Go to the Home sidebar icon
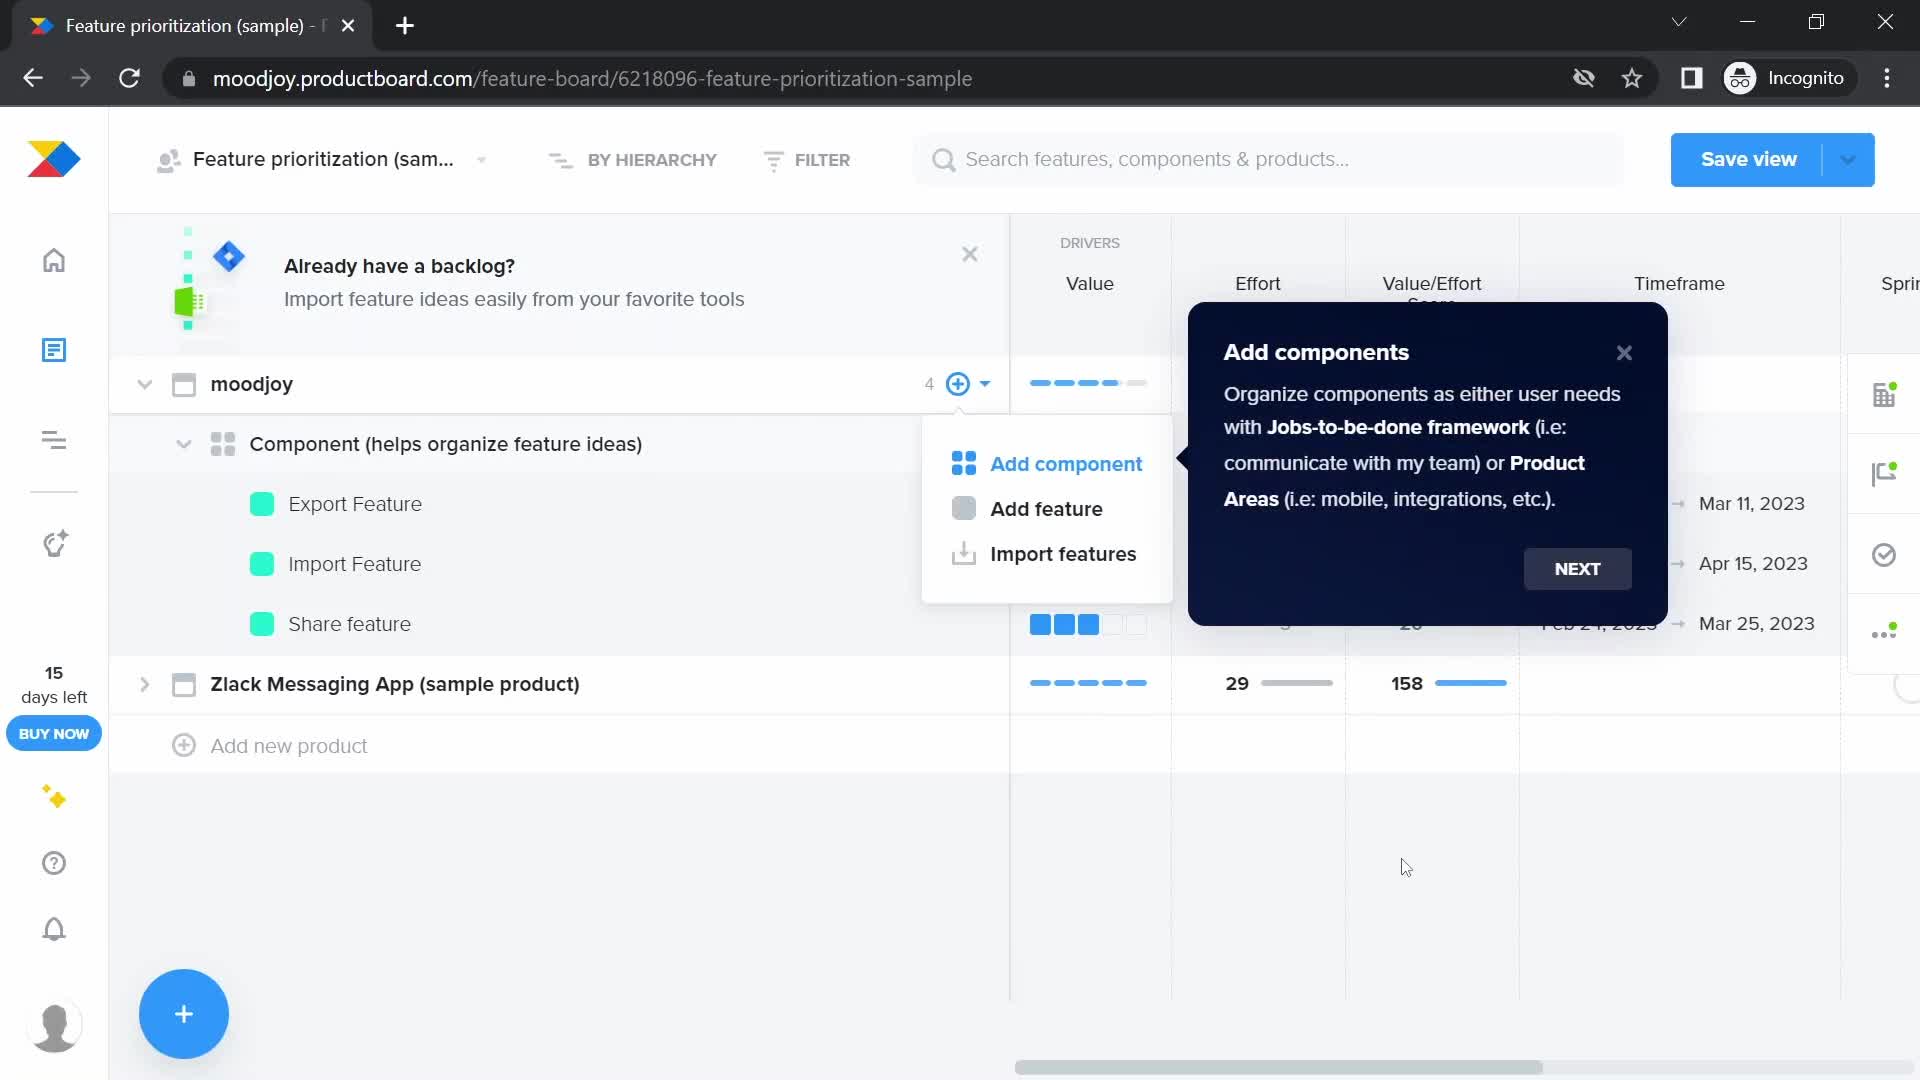 (54, 260)
